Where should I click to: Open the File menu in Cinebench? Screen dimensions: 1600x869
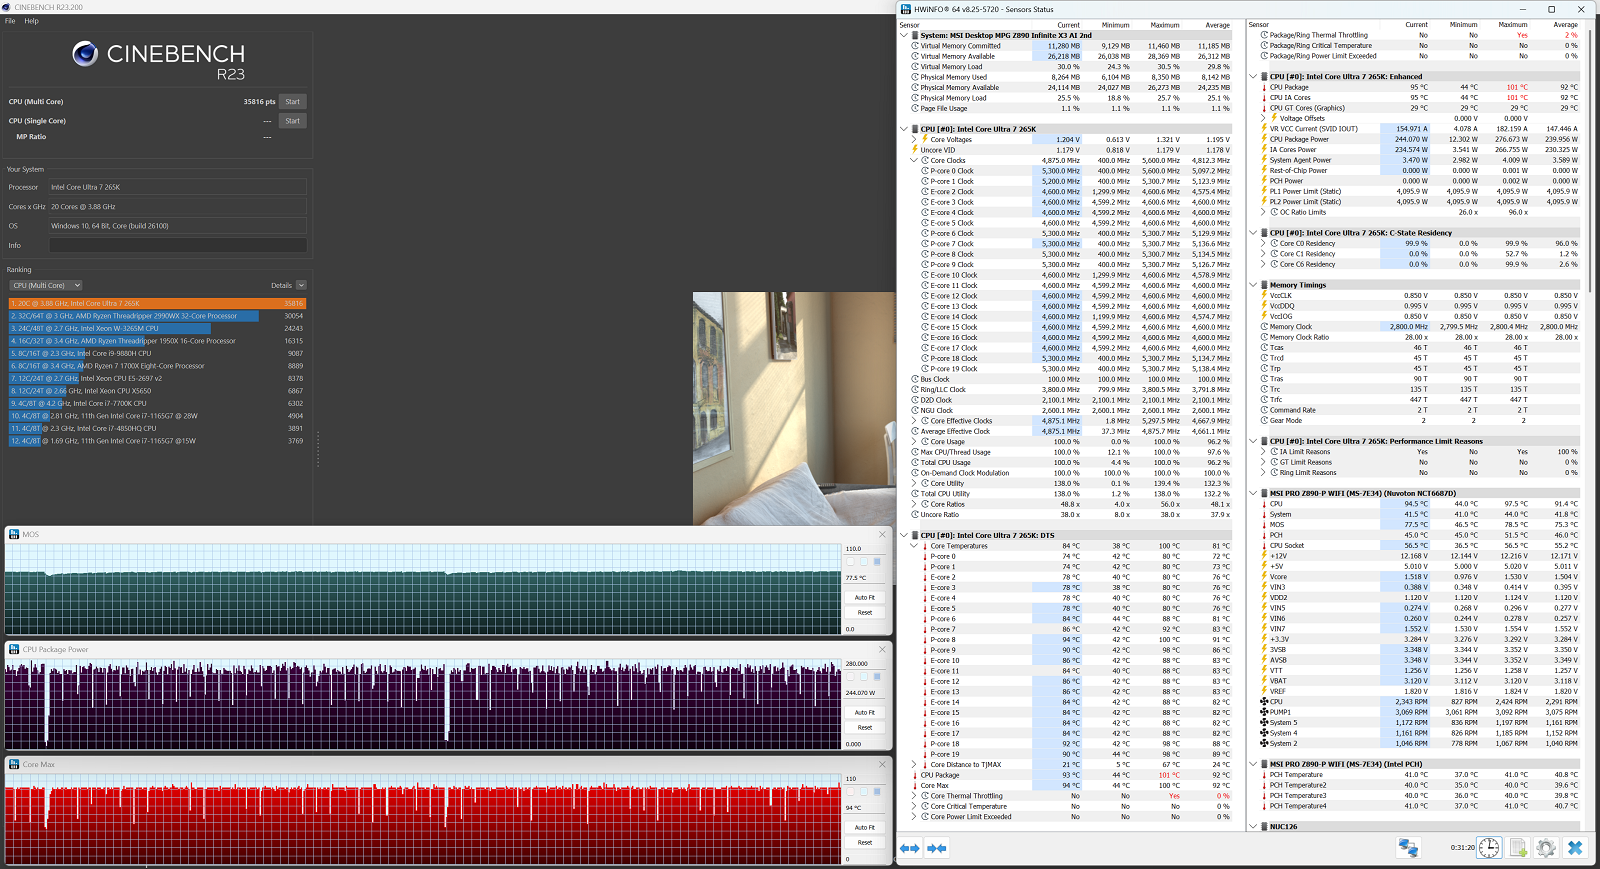click(10, 20)
